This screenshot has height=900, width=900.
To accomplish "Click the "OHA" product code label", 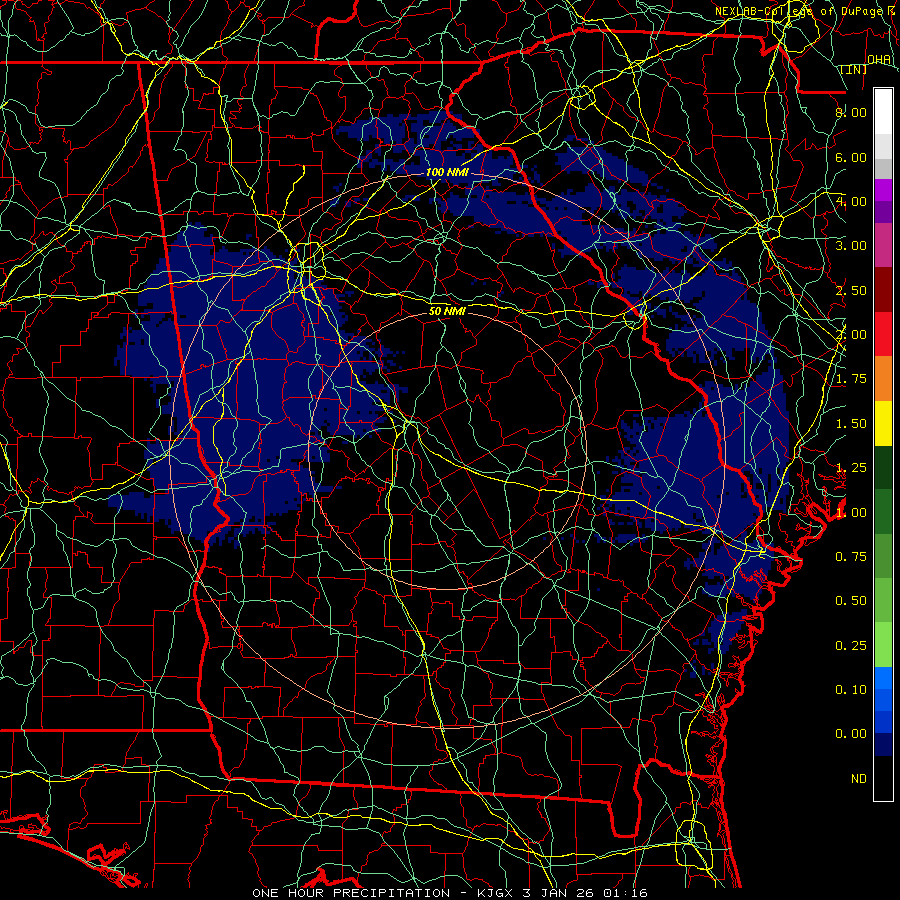I will 879,60.
